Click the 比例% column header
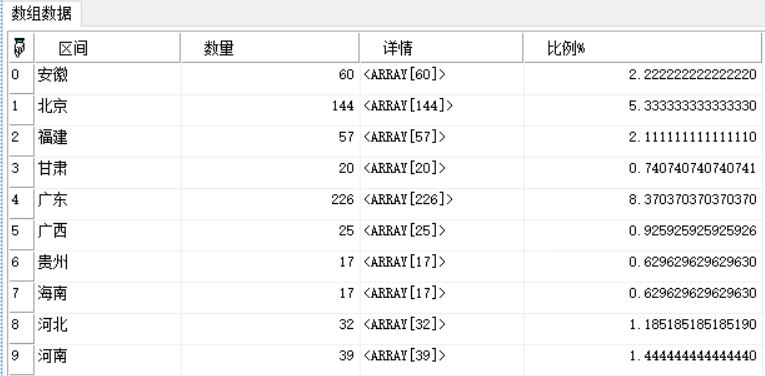 point(644,48)
